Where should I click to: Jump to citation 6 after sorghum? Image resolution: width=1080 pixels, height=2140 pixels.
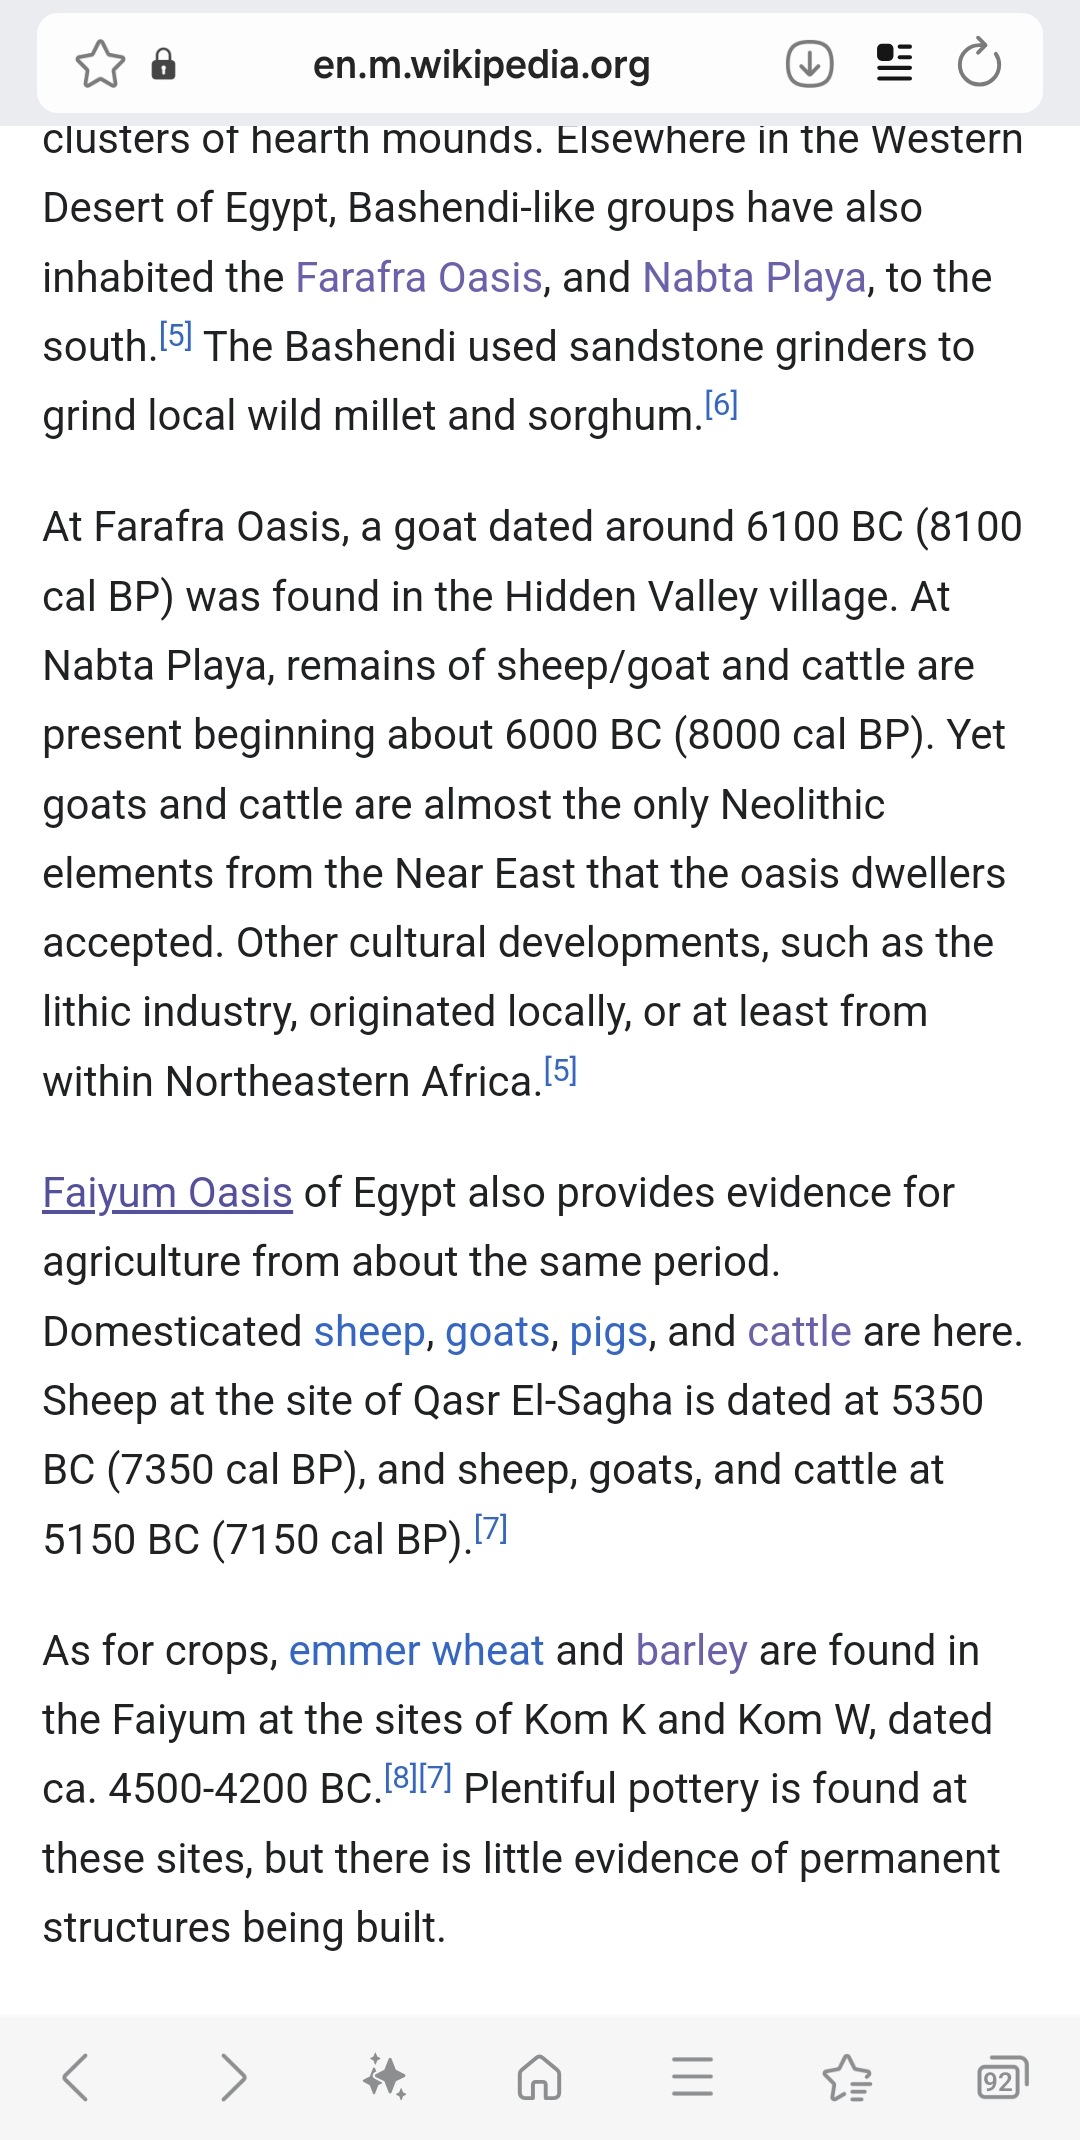tap(721, 406)
